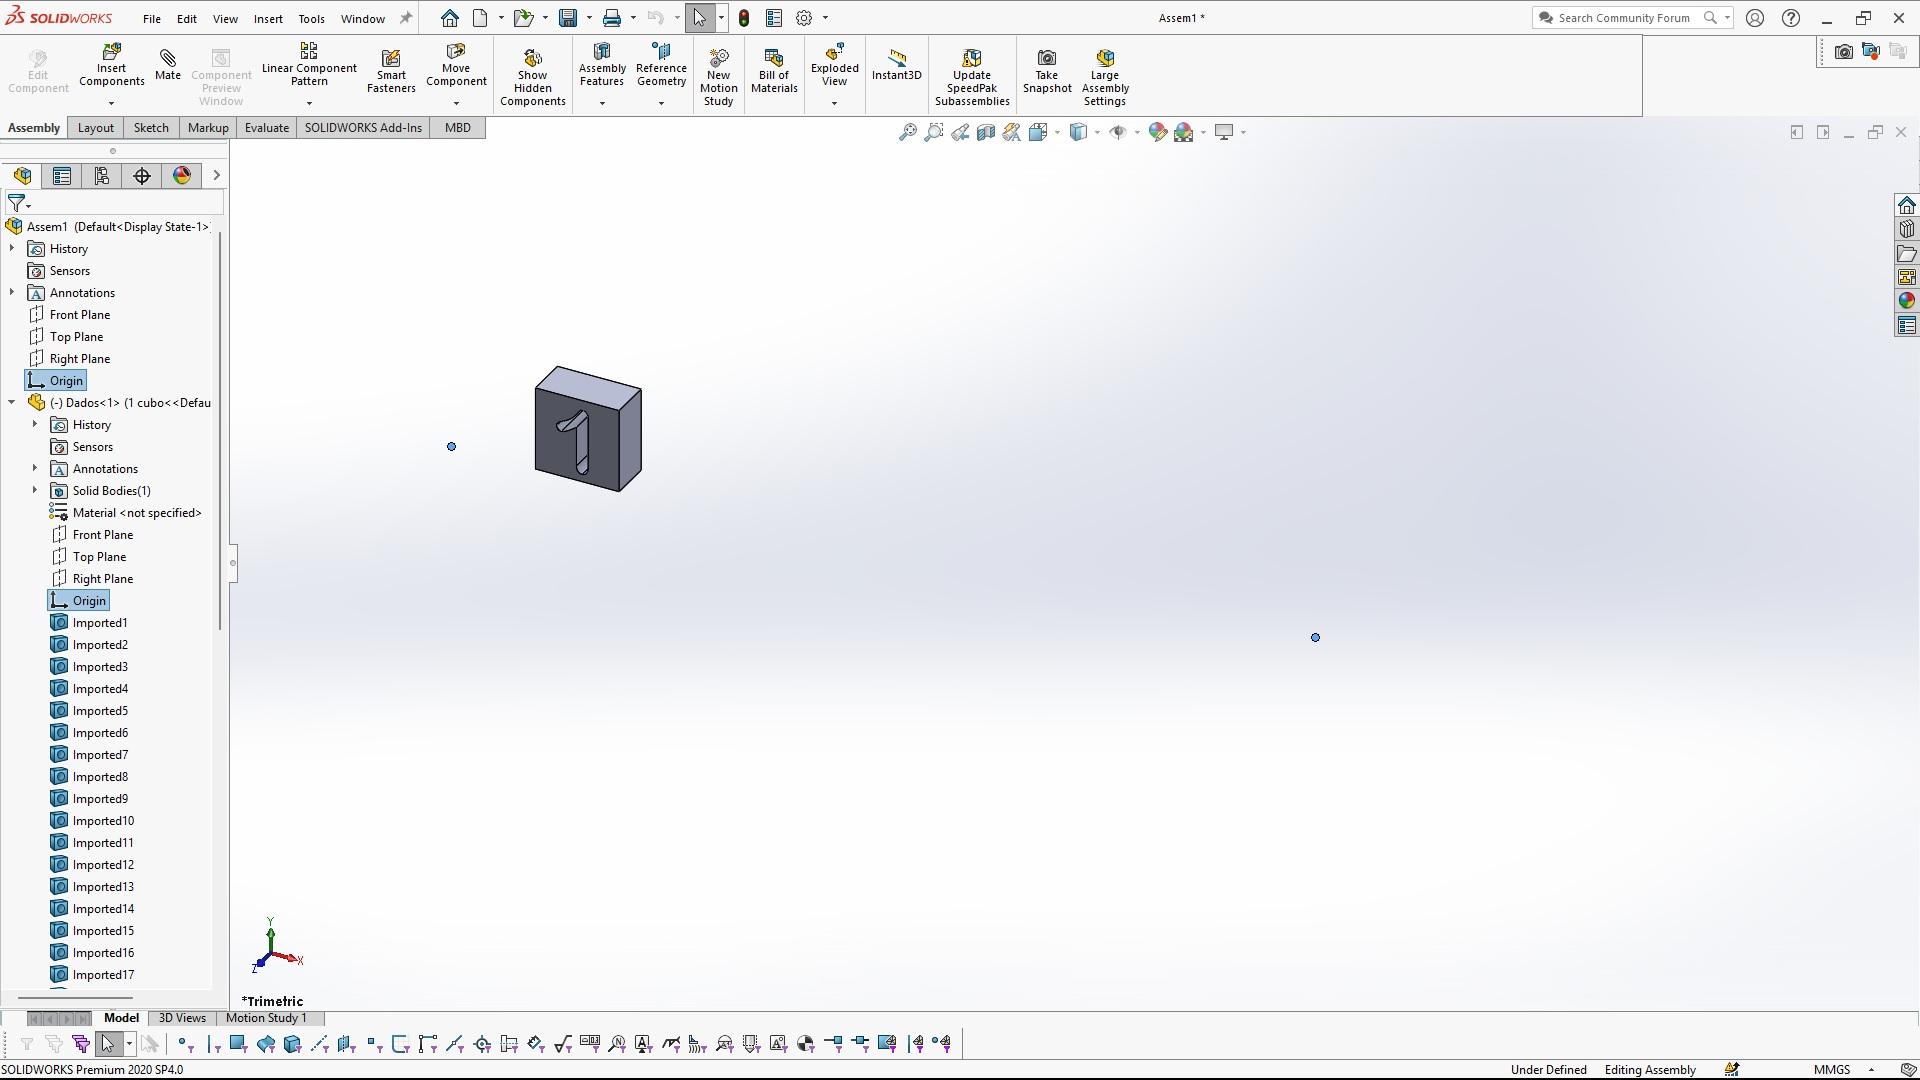Activate Move Component tool
The width and height of the screenshot is (1920, 1080).
456,64
